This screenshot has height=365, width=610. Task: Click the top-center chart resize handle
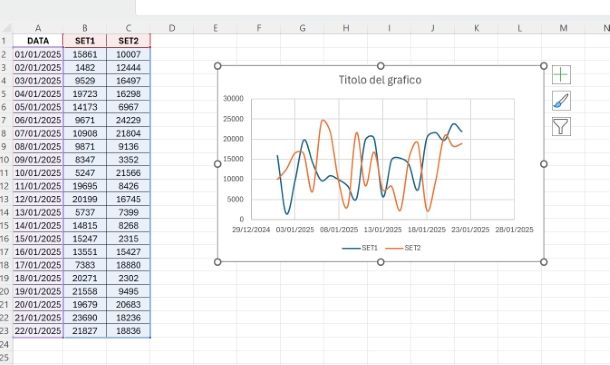381,66
